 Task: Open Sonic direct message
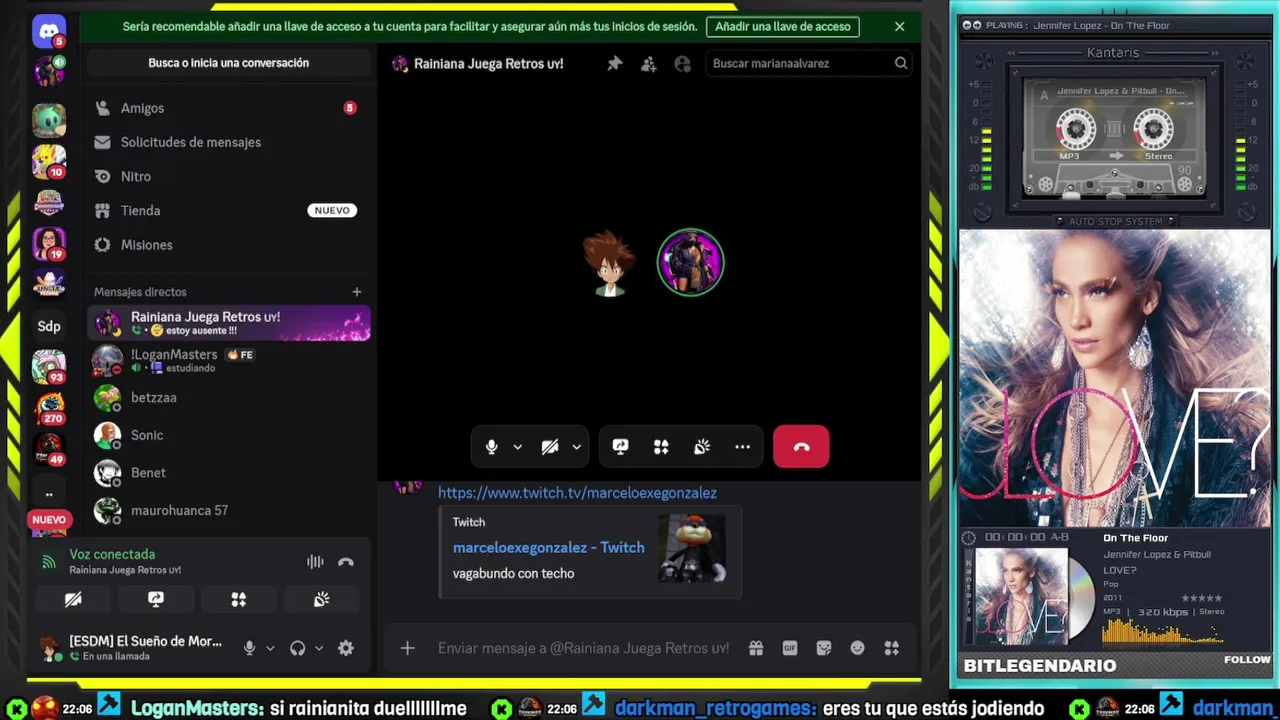coord(229,435)
